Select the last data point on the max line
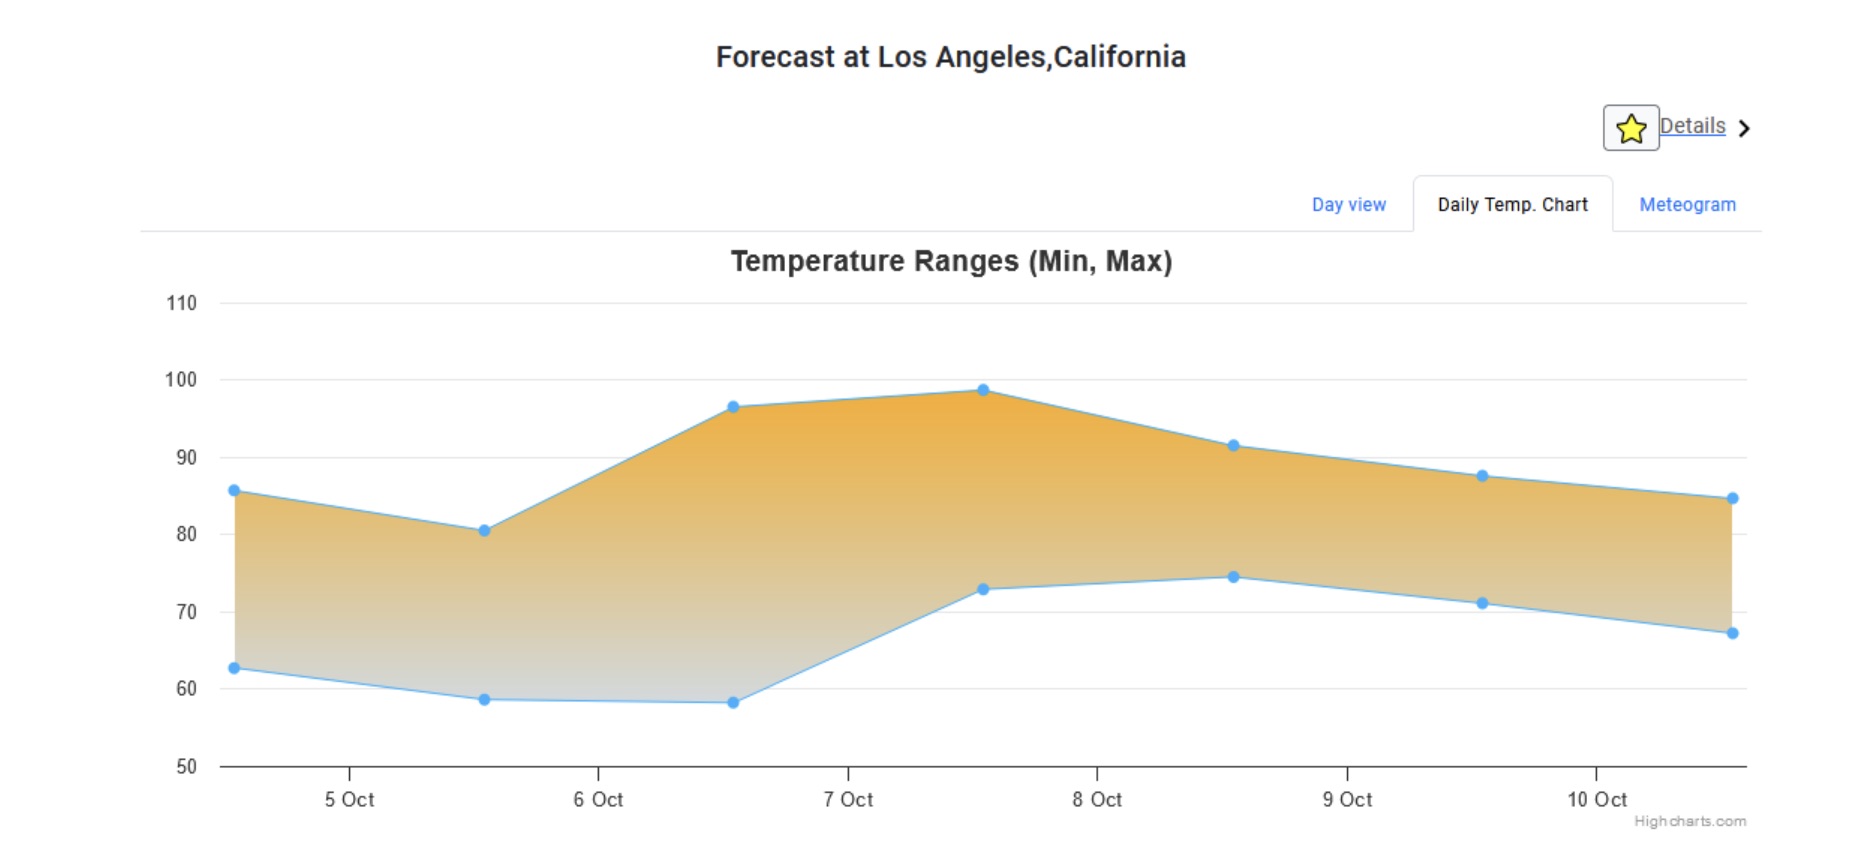Viewport: 1856px width, 852px height. [x=1733, y=496]
